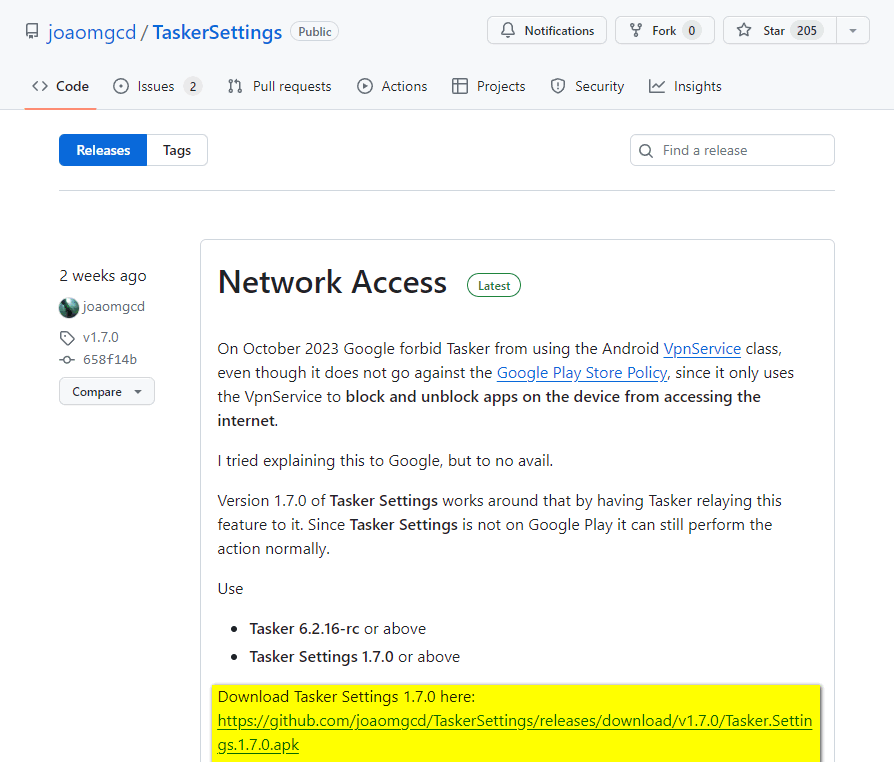Click the star count 205
The width and height of the screenshot is (894, 762).
coord(807,31)
